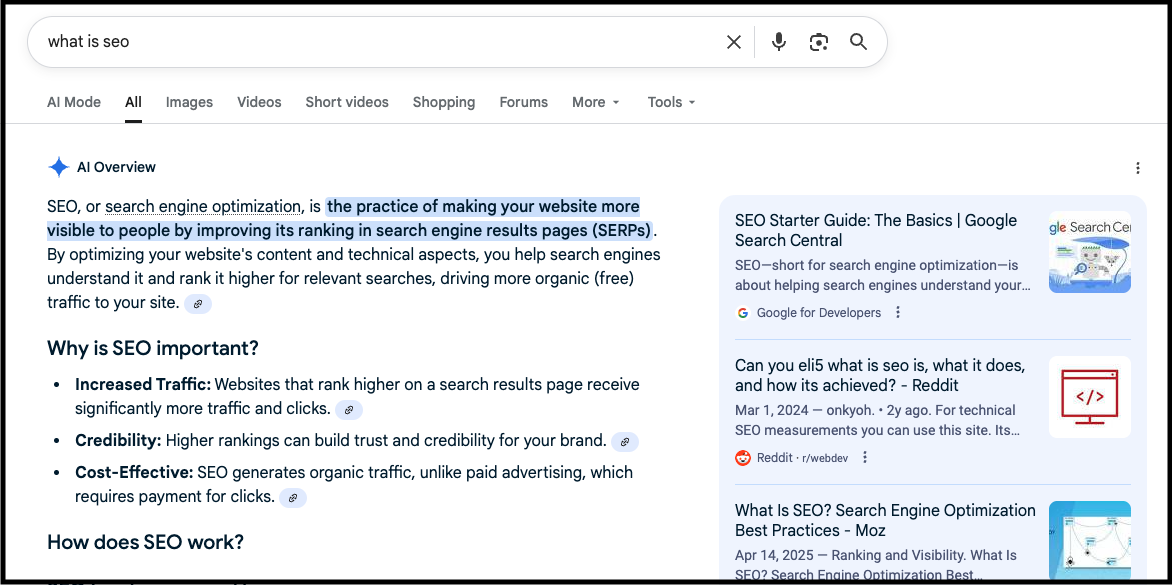Expand the Tools dropdown
The height and width of the screenshot is (585, 1172).
click(x=671, y=102)
